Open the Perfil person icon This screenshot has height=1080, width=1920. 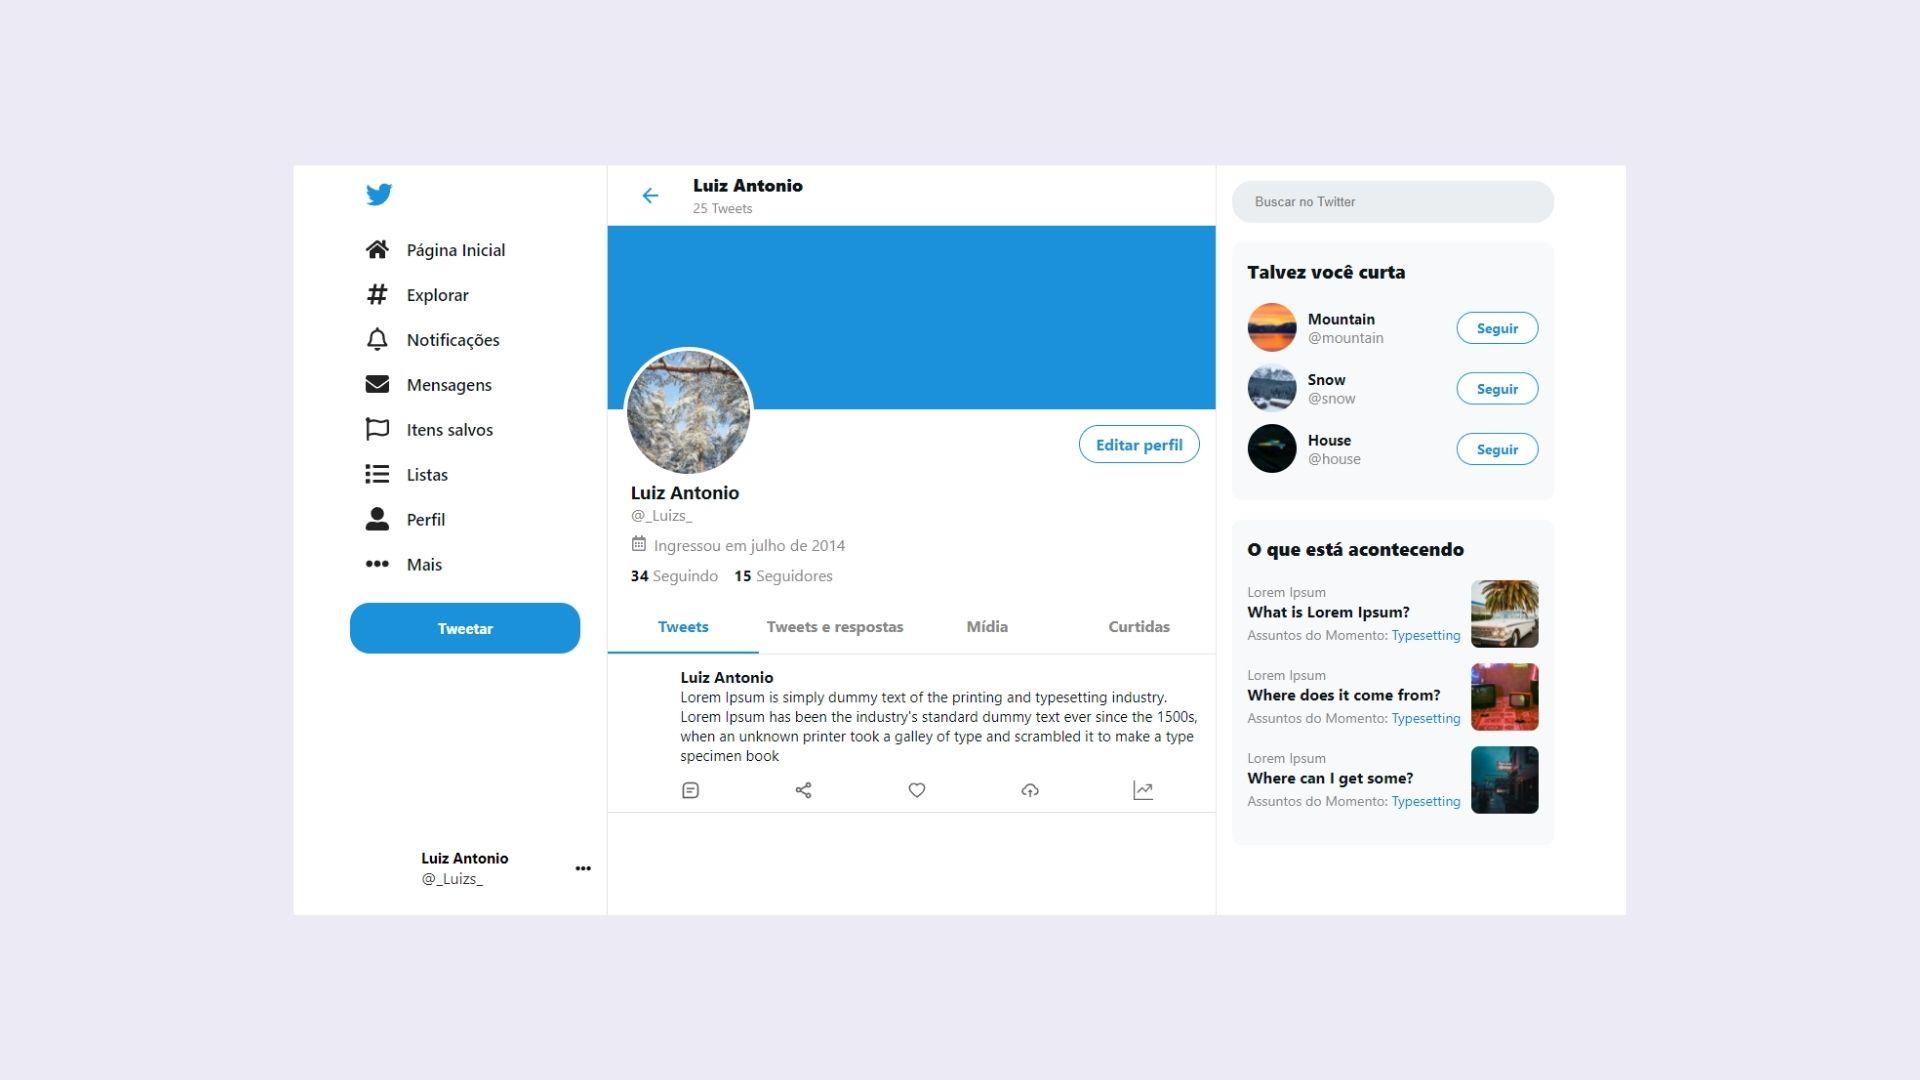tap(377, 518)
